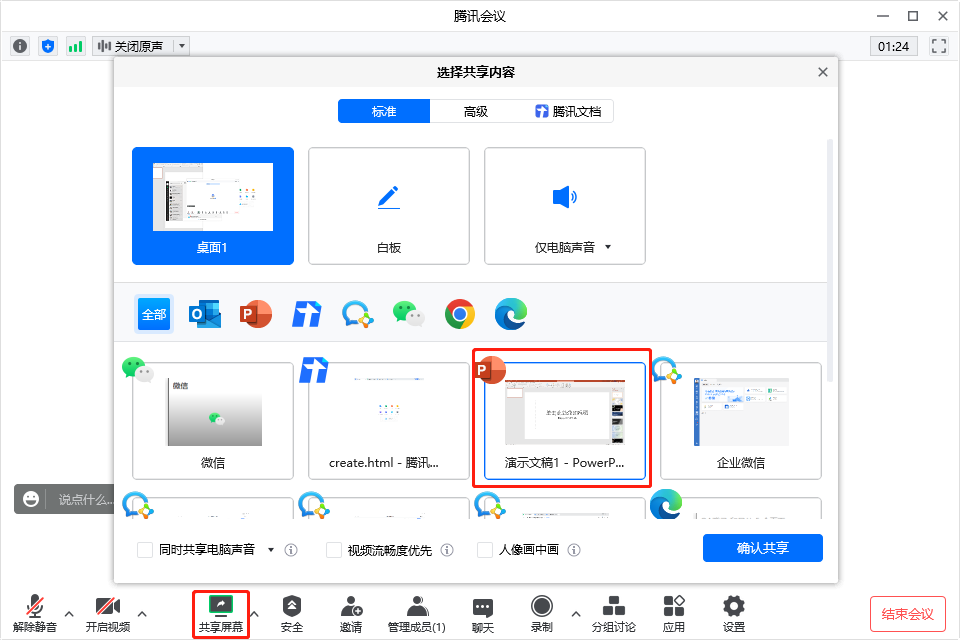Filter windows by PowerPoint icon
The width and height of the screenshot is (960, 640).
tap(255, 314)
